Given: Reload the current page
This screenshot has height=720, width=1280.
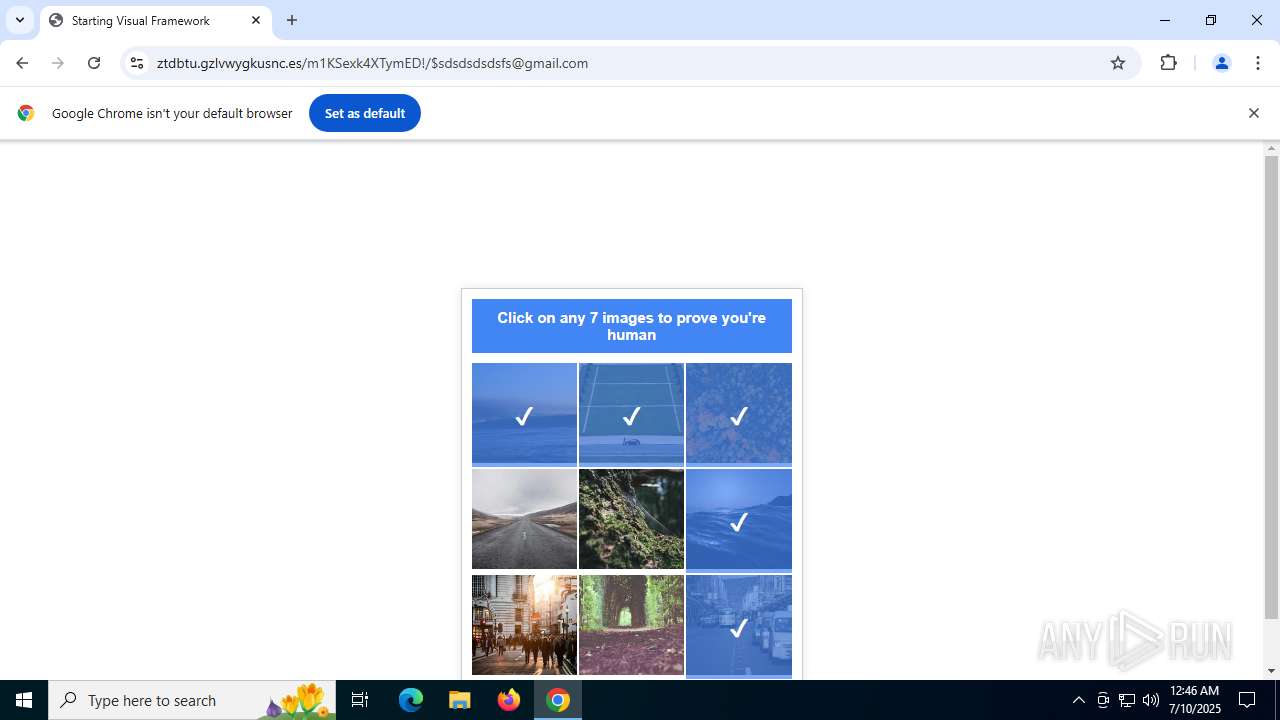Looking at the screenshot, I should point(94,63).
